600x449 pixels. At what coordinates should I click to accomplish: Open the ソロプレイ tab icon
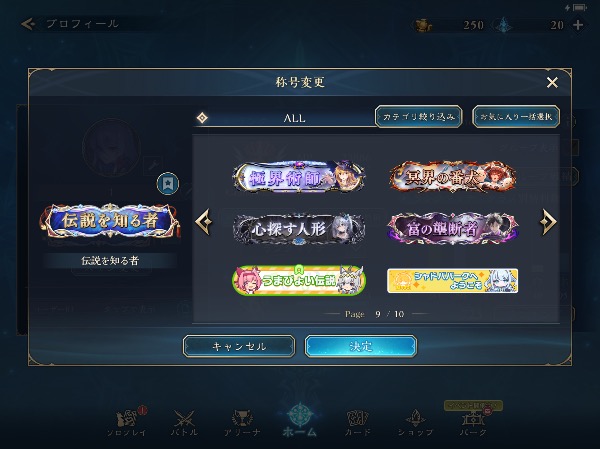[x=127, y=423]
